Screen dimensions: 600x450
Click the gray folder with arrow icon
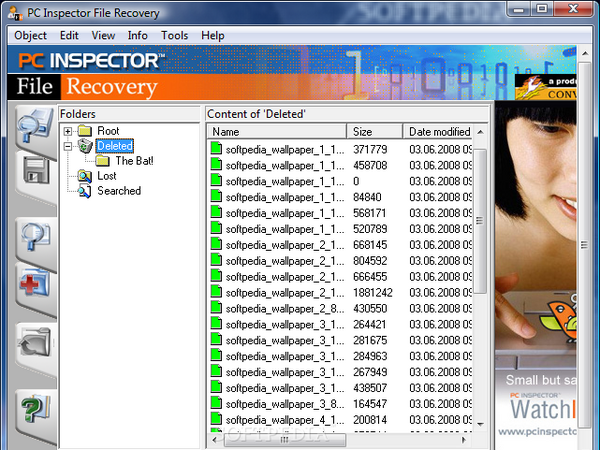(35, 342)
